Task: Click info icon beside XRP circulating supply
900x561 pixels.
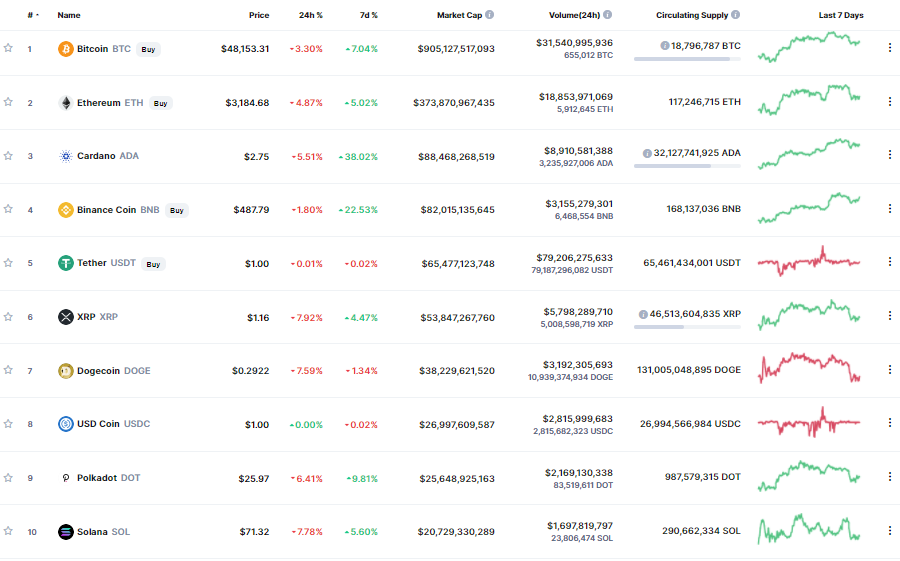Action: [x=643, y=314]
